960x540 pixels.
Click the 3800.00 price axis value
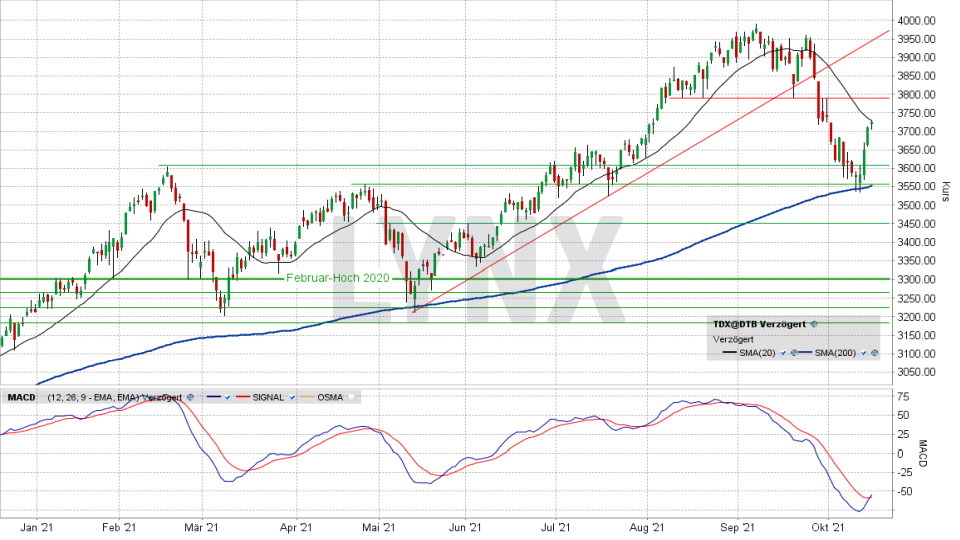[x=917, y=94]
